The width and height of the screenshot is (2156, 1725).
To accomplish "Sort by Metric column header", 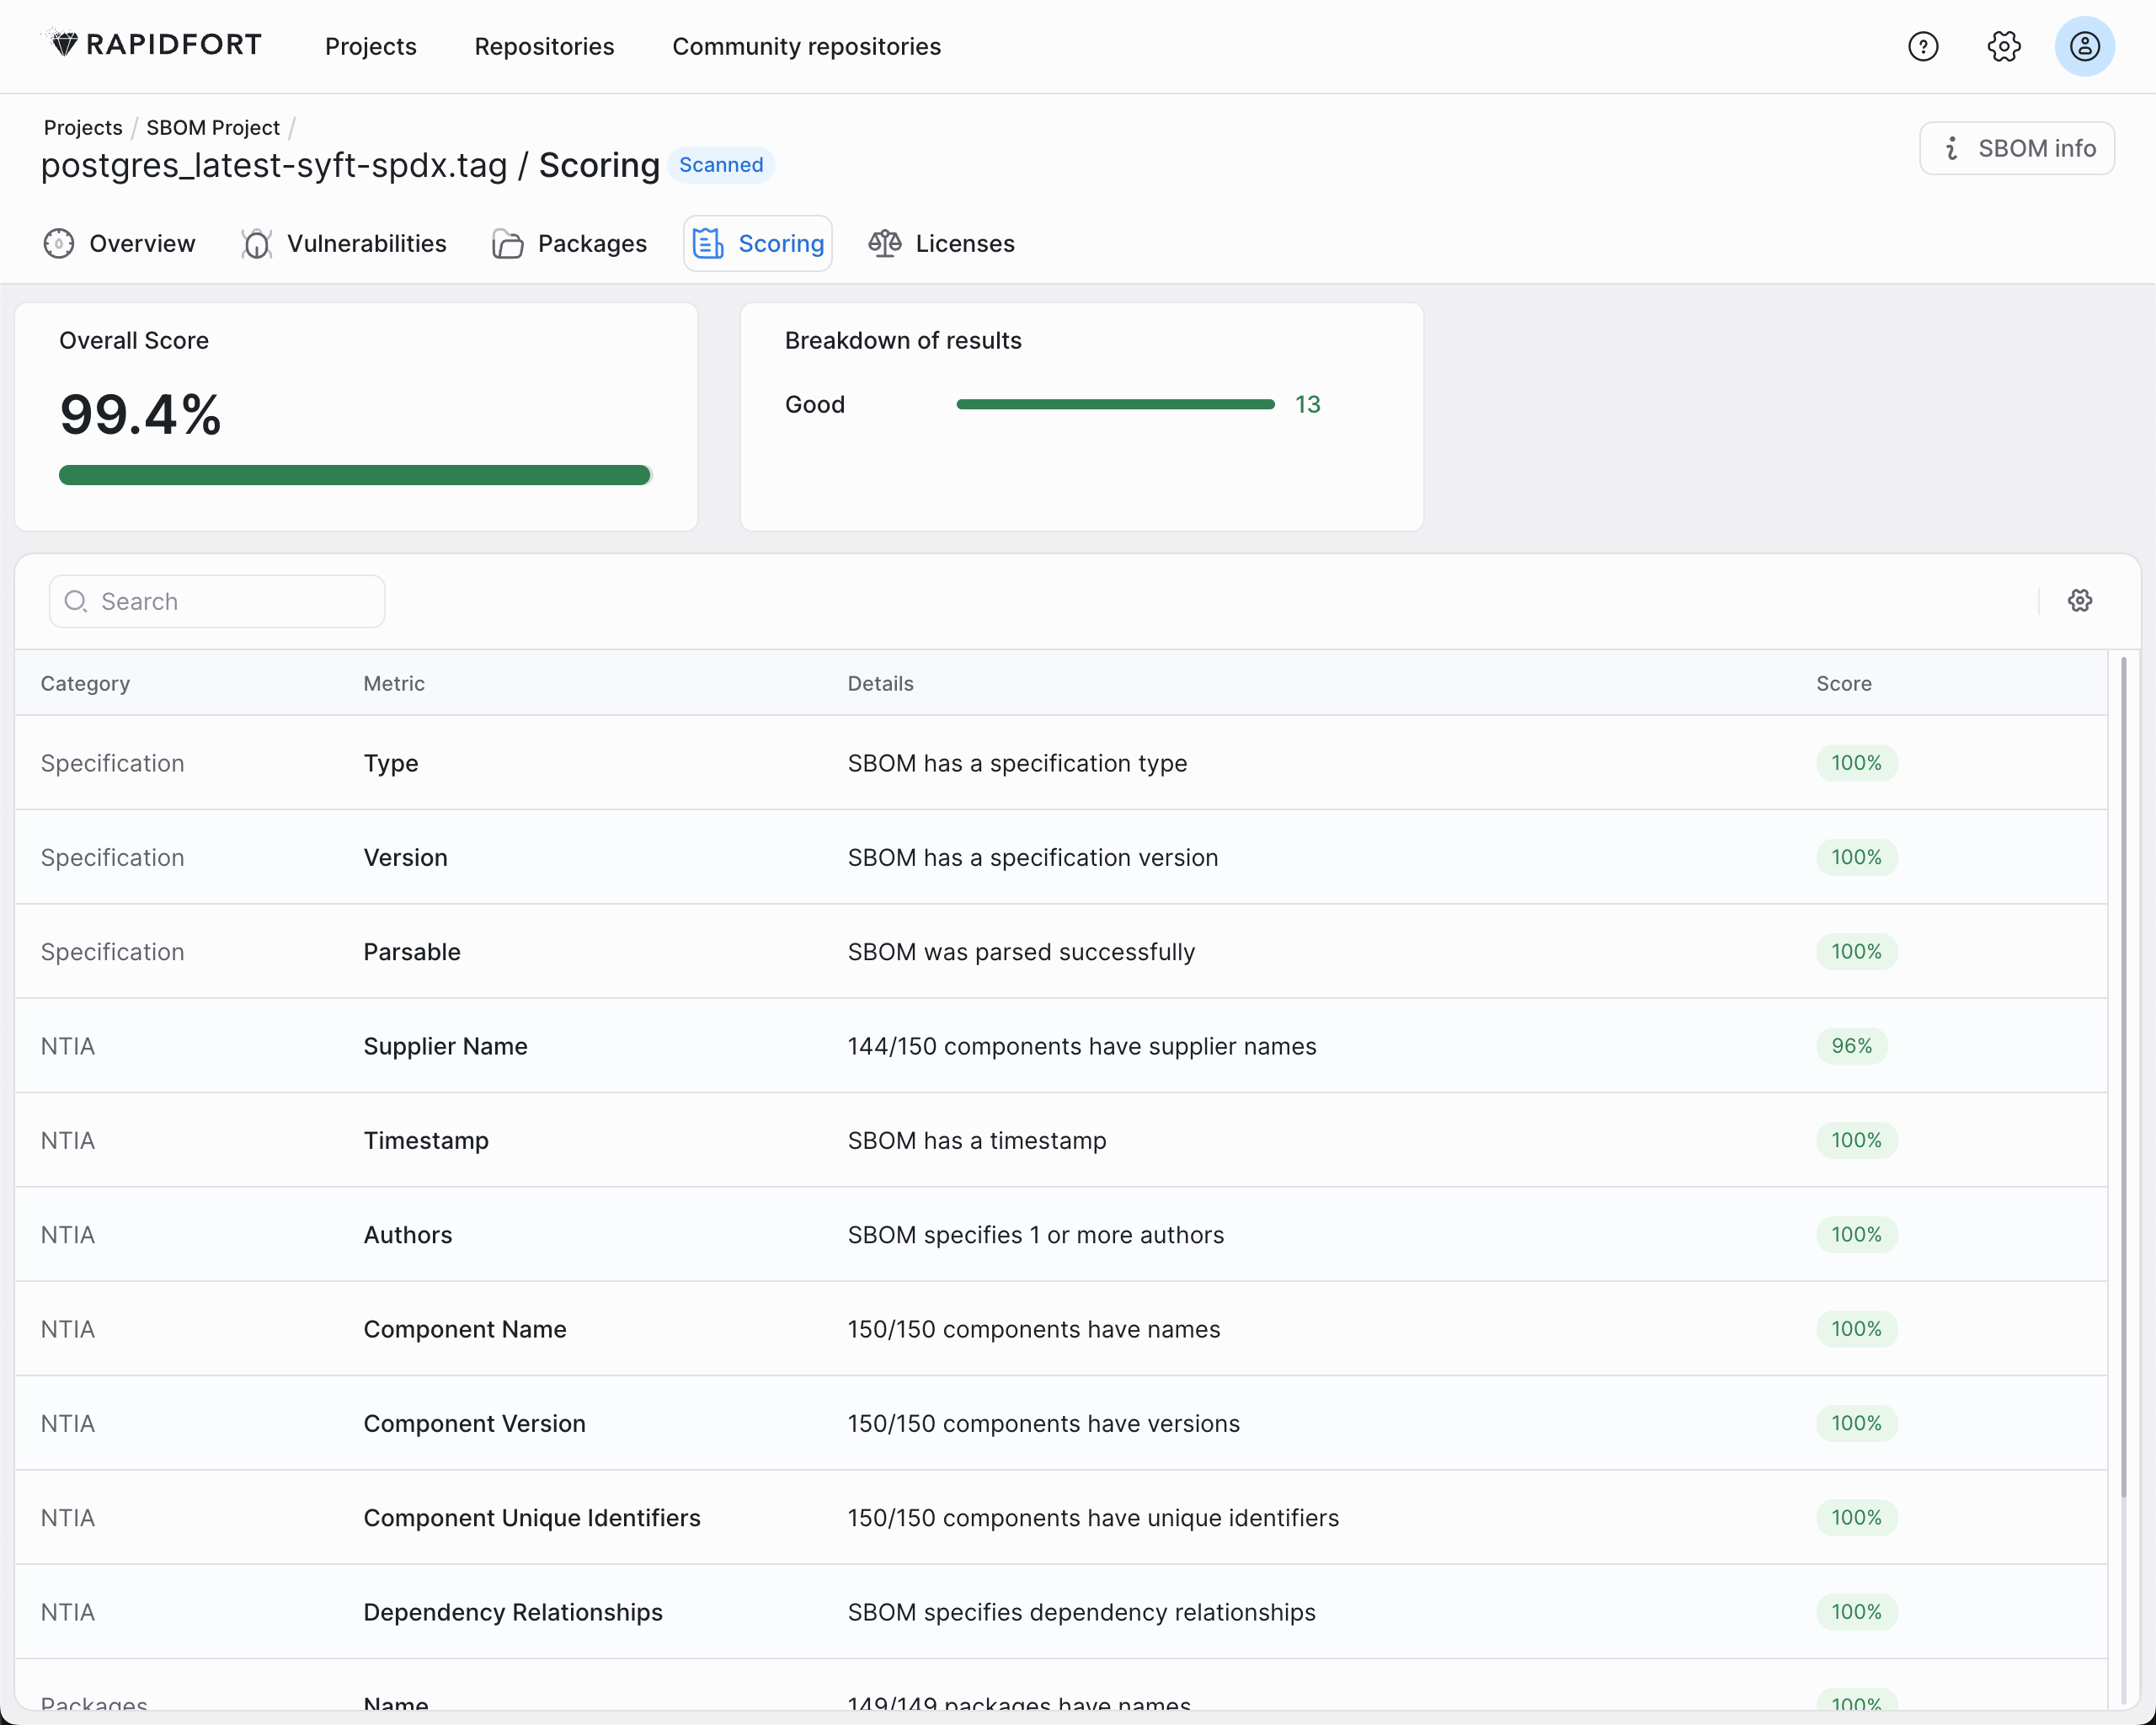I will click(394, 684).
